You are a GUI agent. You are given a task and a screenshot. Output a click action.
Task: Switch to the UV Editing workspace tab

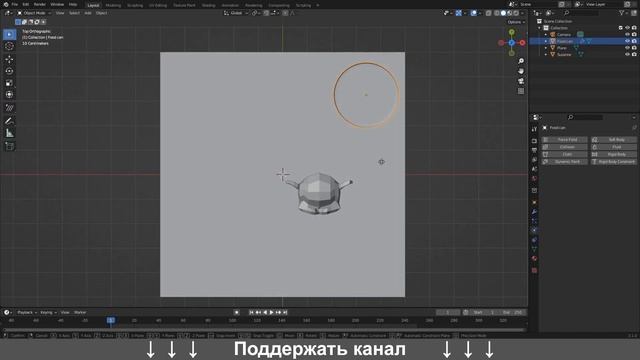158,5
